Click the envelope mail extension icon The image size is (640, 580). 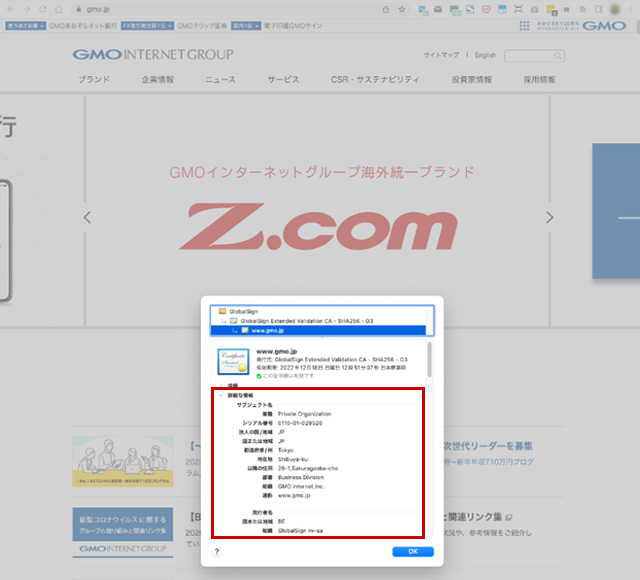point(438,9)
